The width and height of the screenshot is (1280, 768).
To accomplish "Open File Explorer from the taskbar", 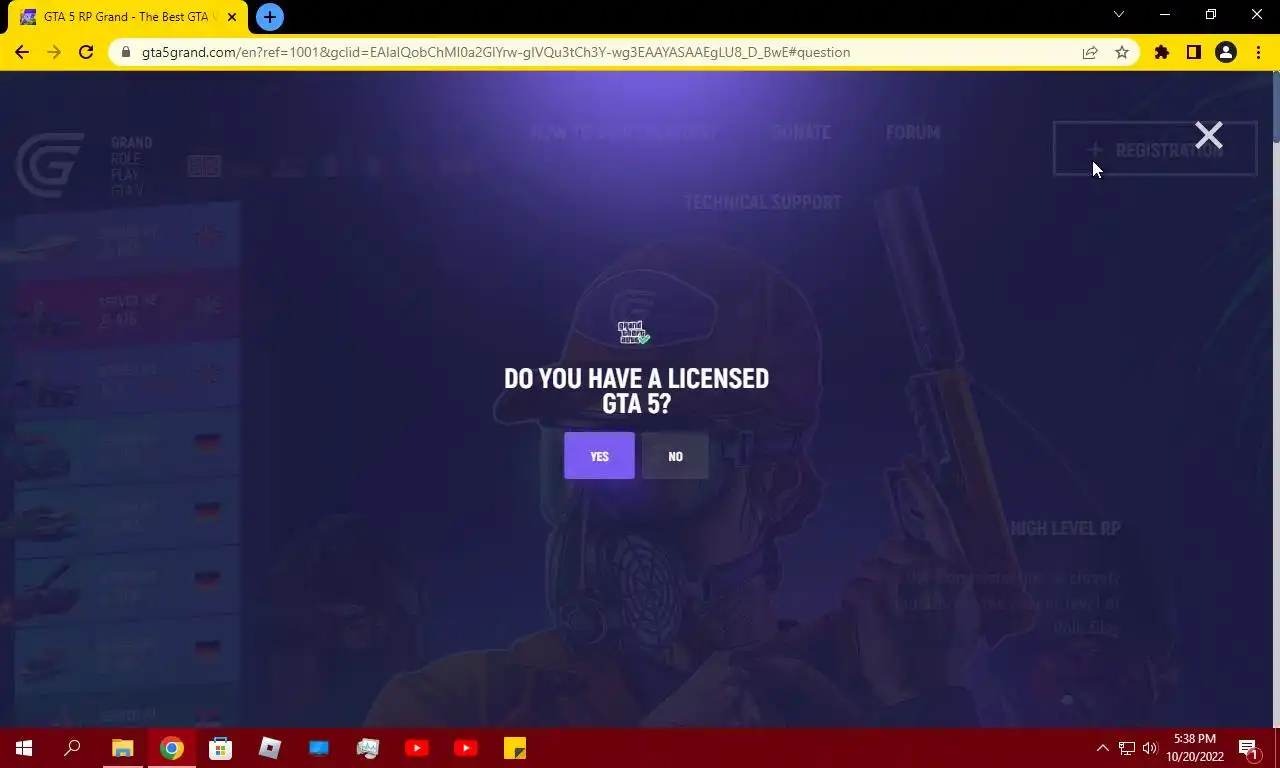I will [122, 748].
